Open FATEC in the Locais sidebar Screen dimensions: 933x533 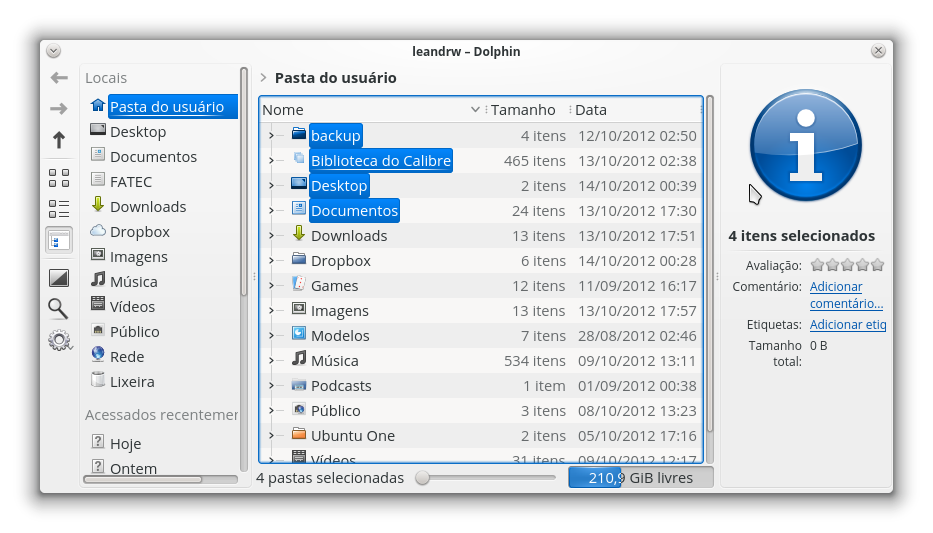tap(131, 181)
